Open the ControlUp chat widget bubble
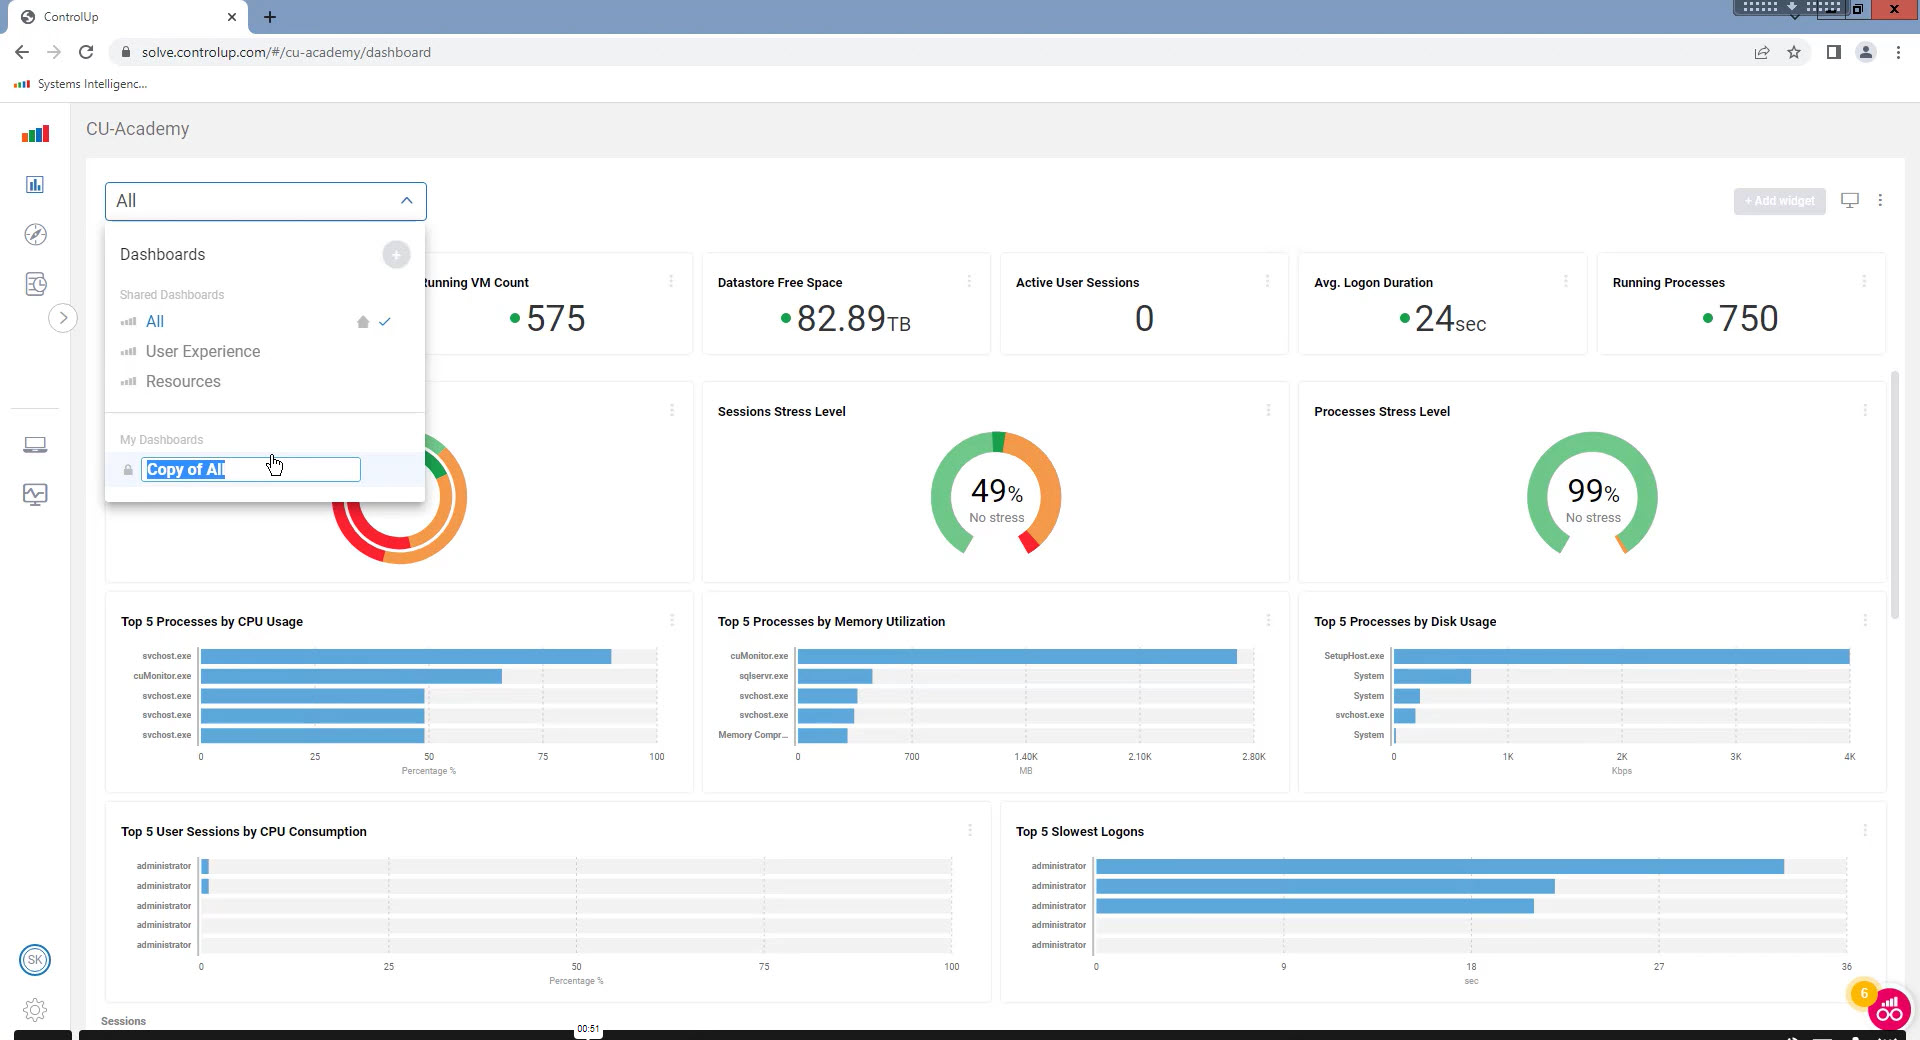Screen dimensions: 1920x1040 click(x=1889, y=1011)
